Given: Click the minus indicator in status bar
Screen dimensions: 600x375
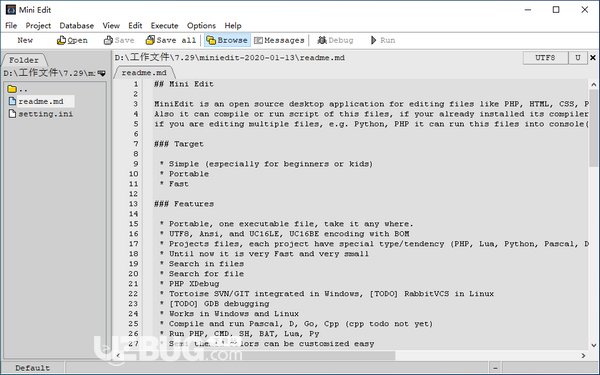Looking at the screenshot, I should (x=495, y=368).
